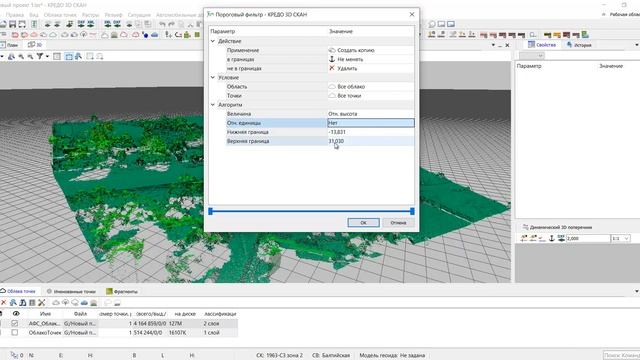The height and width of the screenshot is (360, 640).
Task: Click crossed tools icon in clouds panel toolbar
Action: 41,302
